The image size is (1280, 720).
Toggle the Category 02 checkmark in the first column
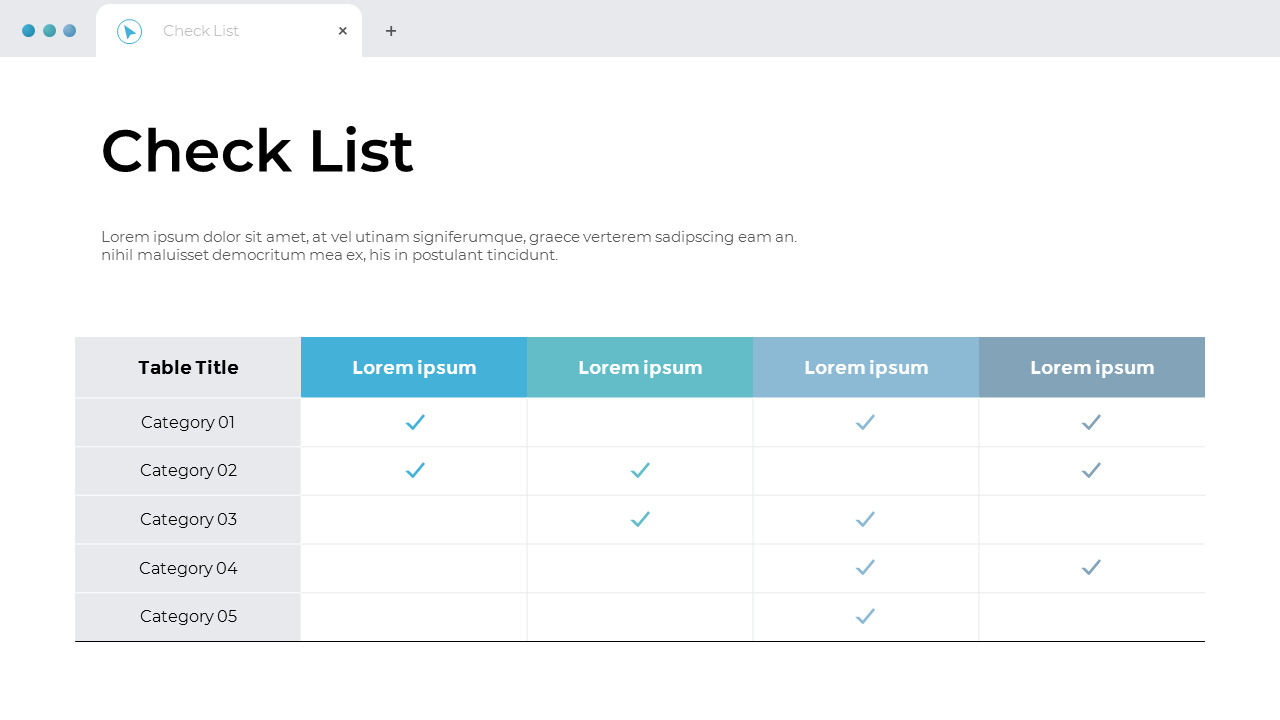414,470
